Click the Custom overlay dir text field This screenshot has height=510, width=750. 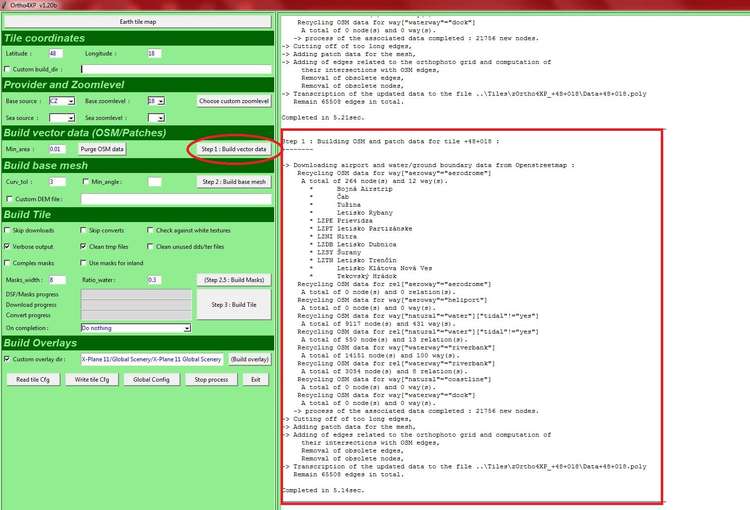click(x=152, y=359)
